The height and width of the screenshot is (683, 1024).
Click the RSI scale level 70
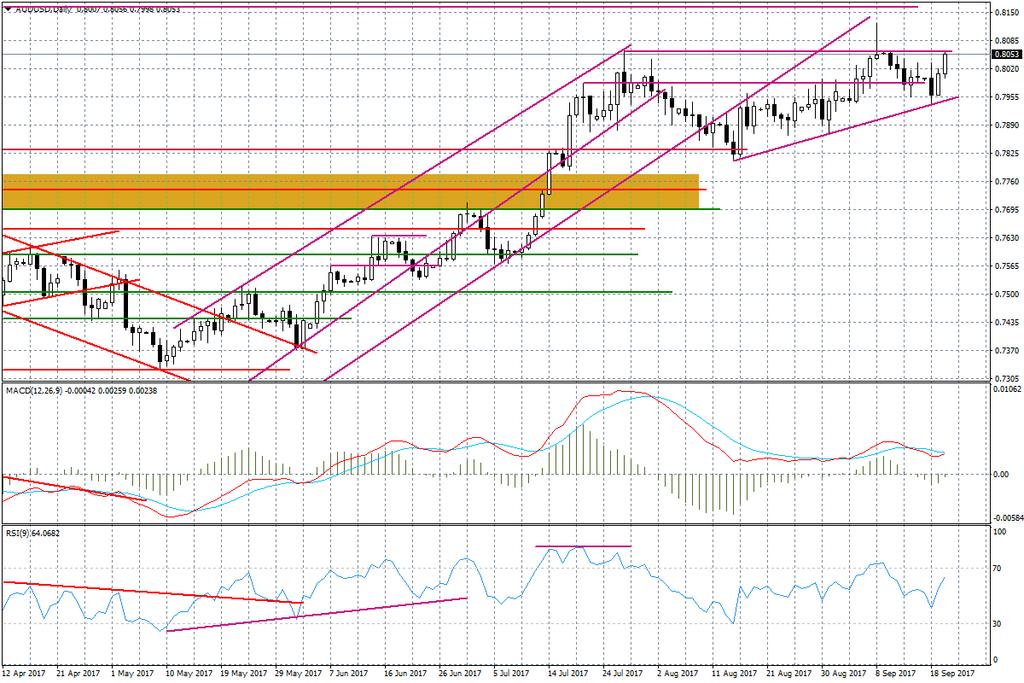(997, 569)
